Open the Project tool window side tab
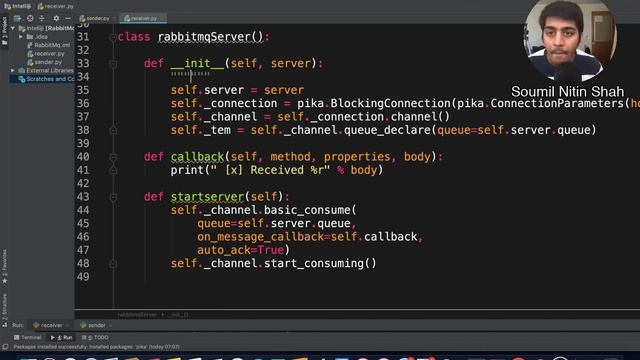The image size is (640, 360). coord(4,32)
